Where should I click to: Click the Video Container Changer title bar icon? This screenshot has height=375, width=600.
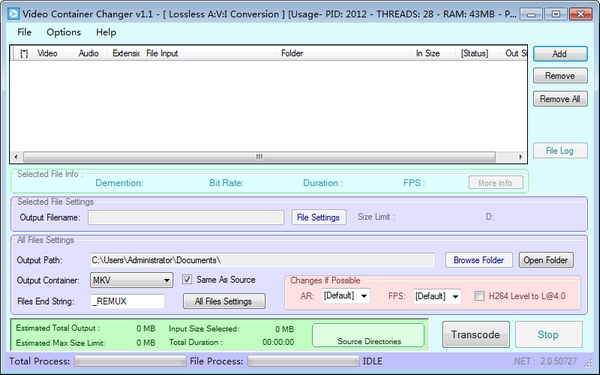[13, 14]
